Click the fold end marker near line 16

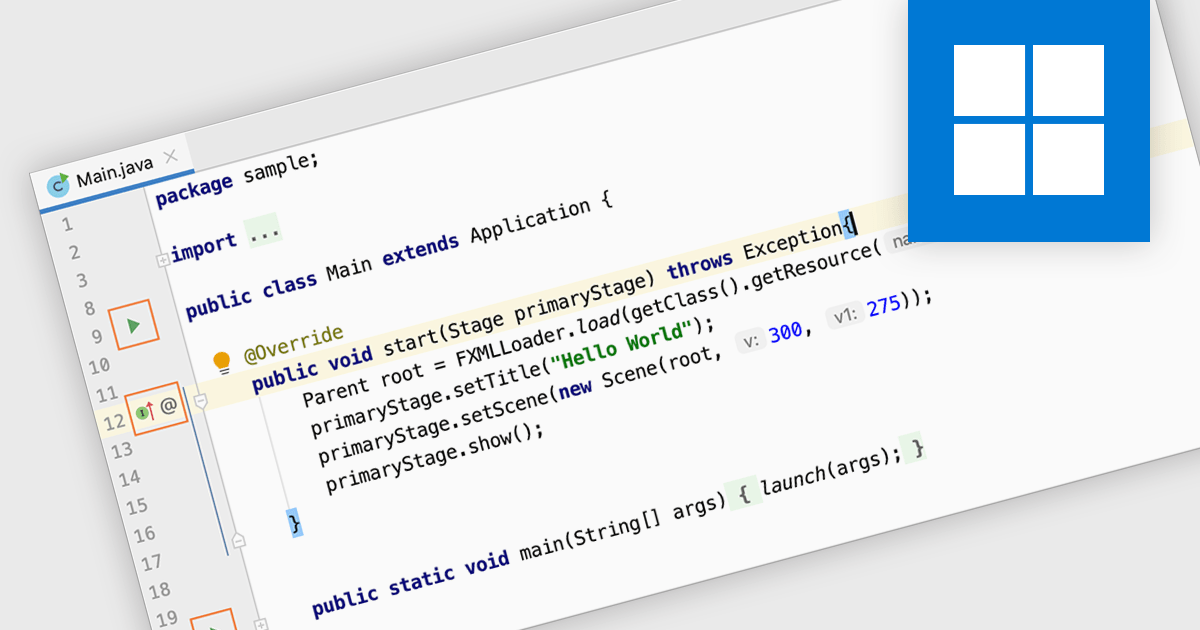238,541
